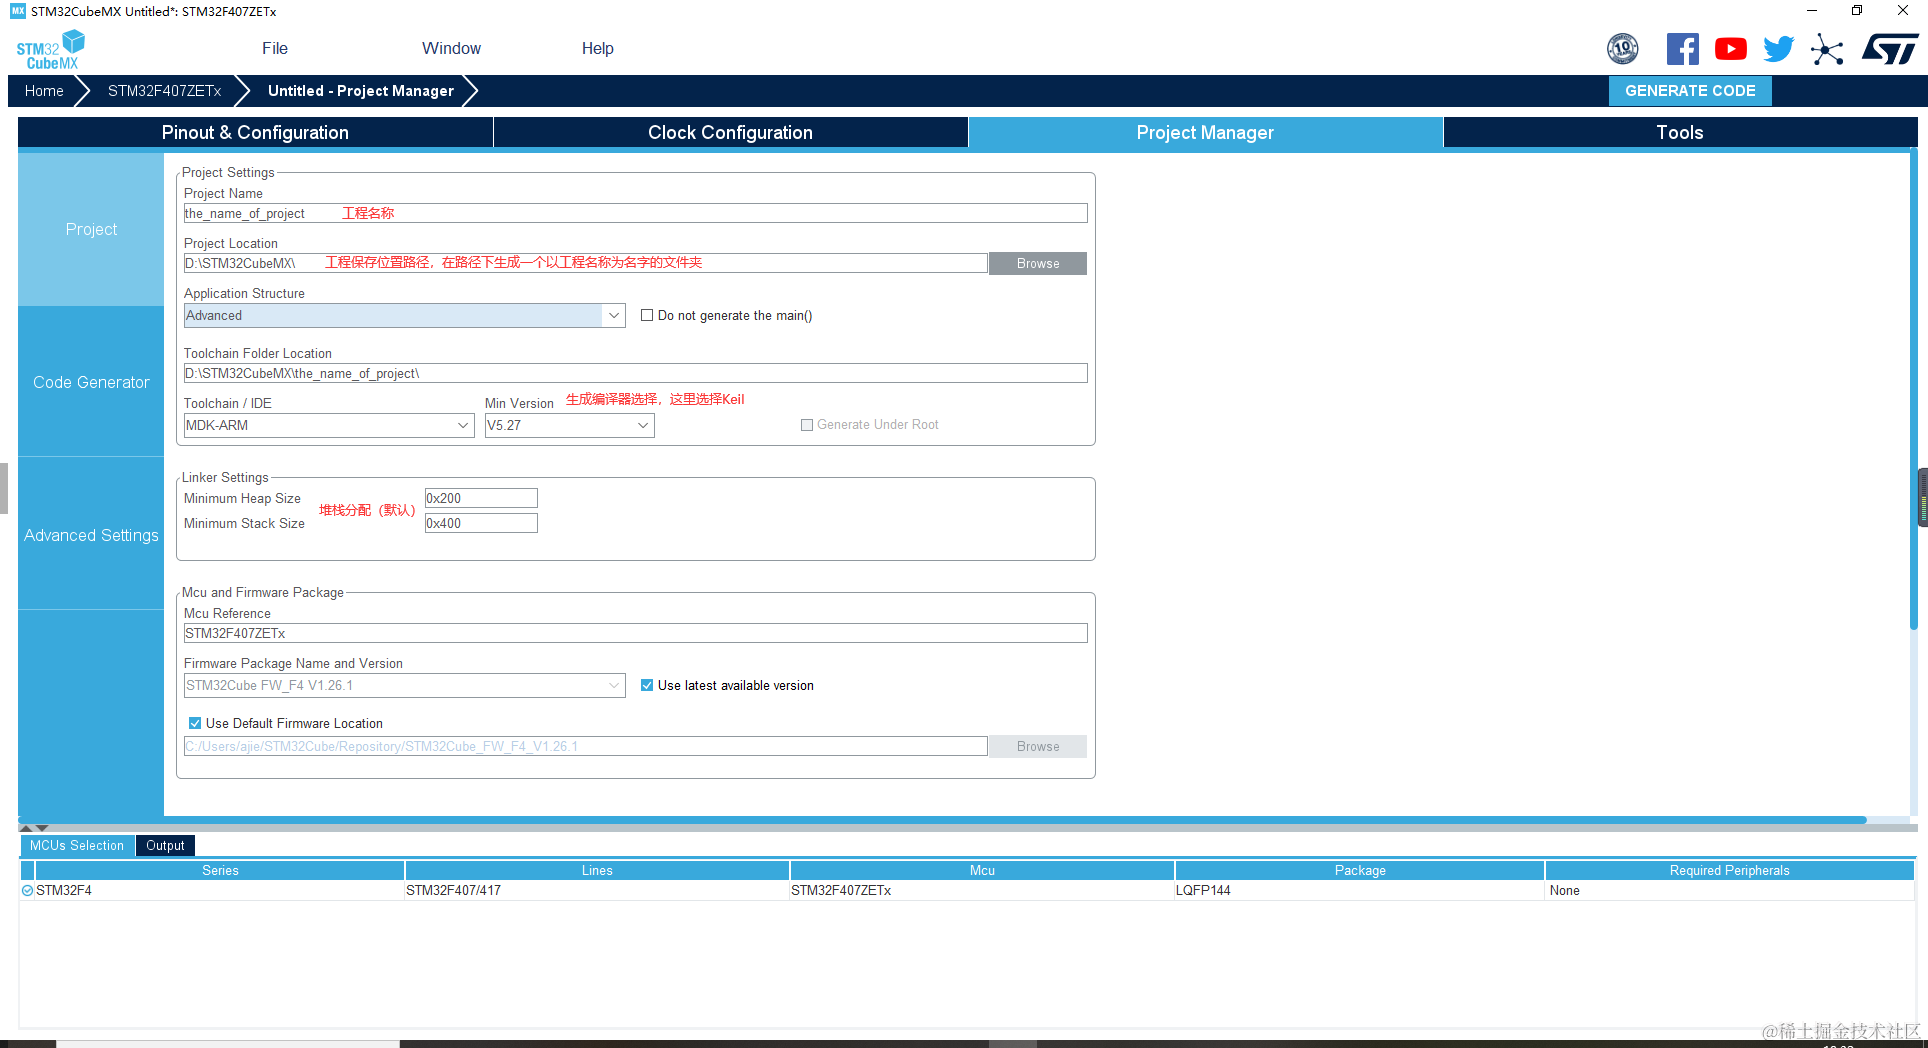Open the Advanced Settings side tab
Image resolution: width=1928 pixels, height=1048 pixels.
91,535
